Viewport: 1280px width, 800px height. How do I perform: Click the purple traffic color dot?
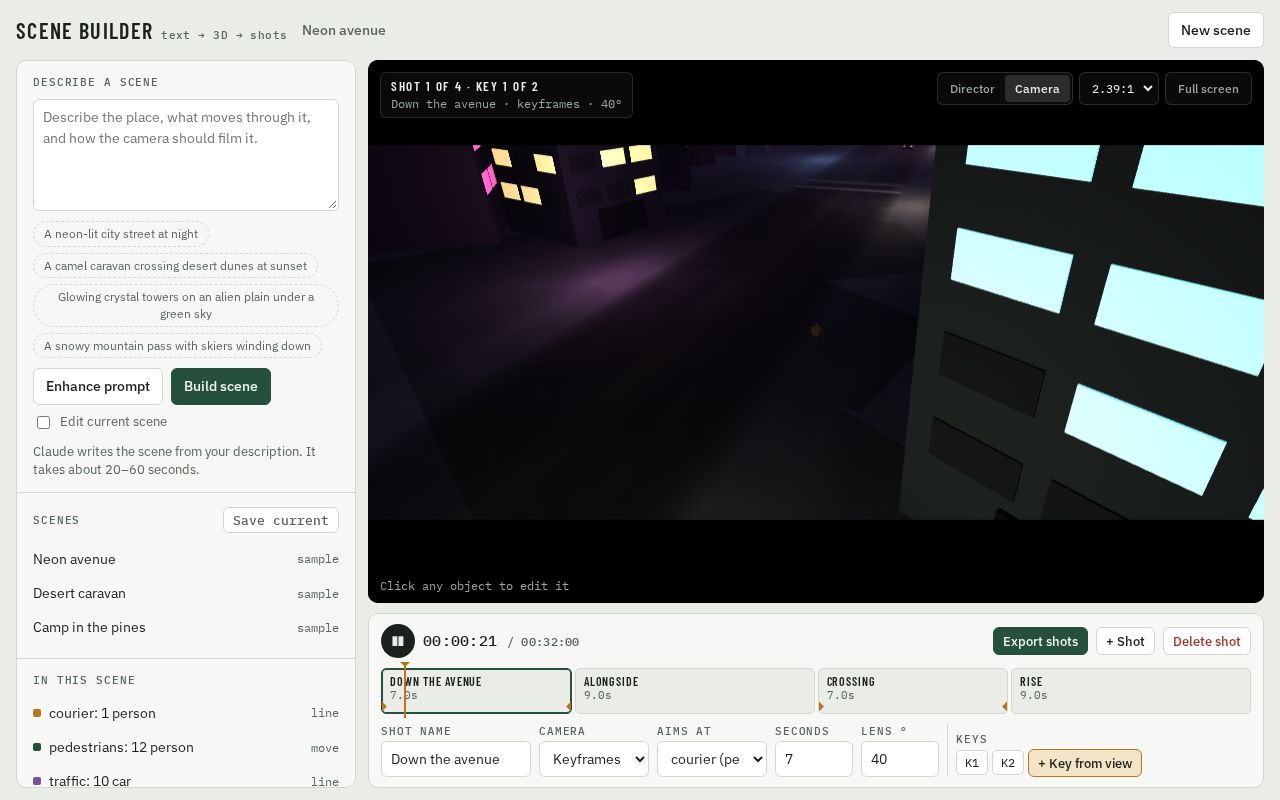[37, 781]
